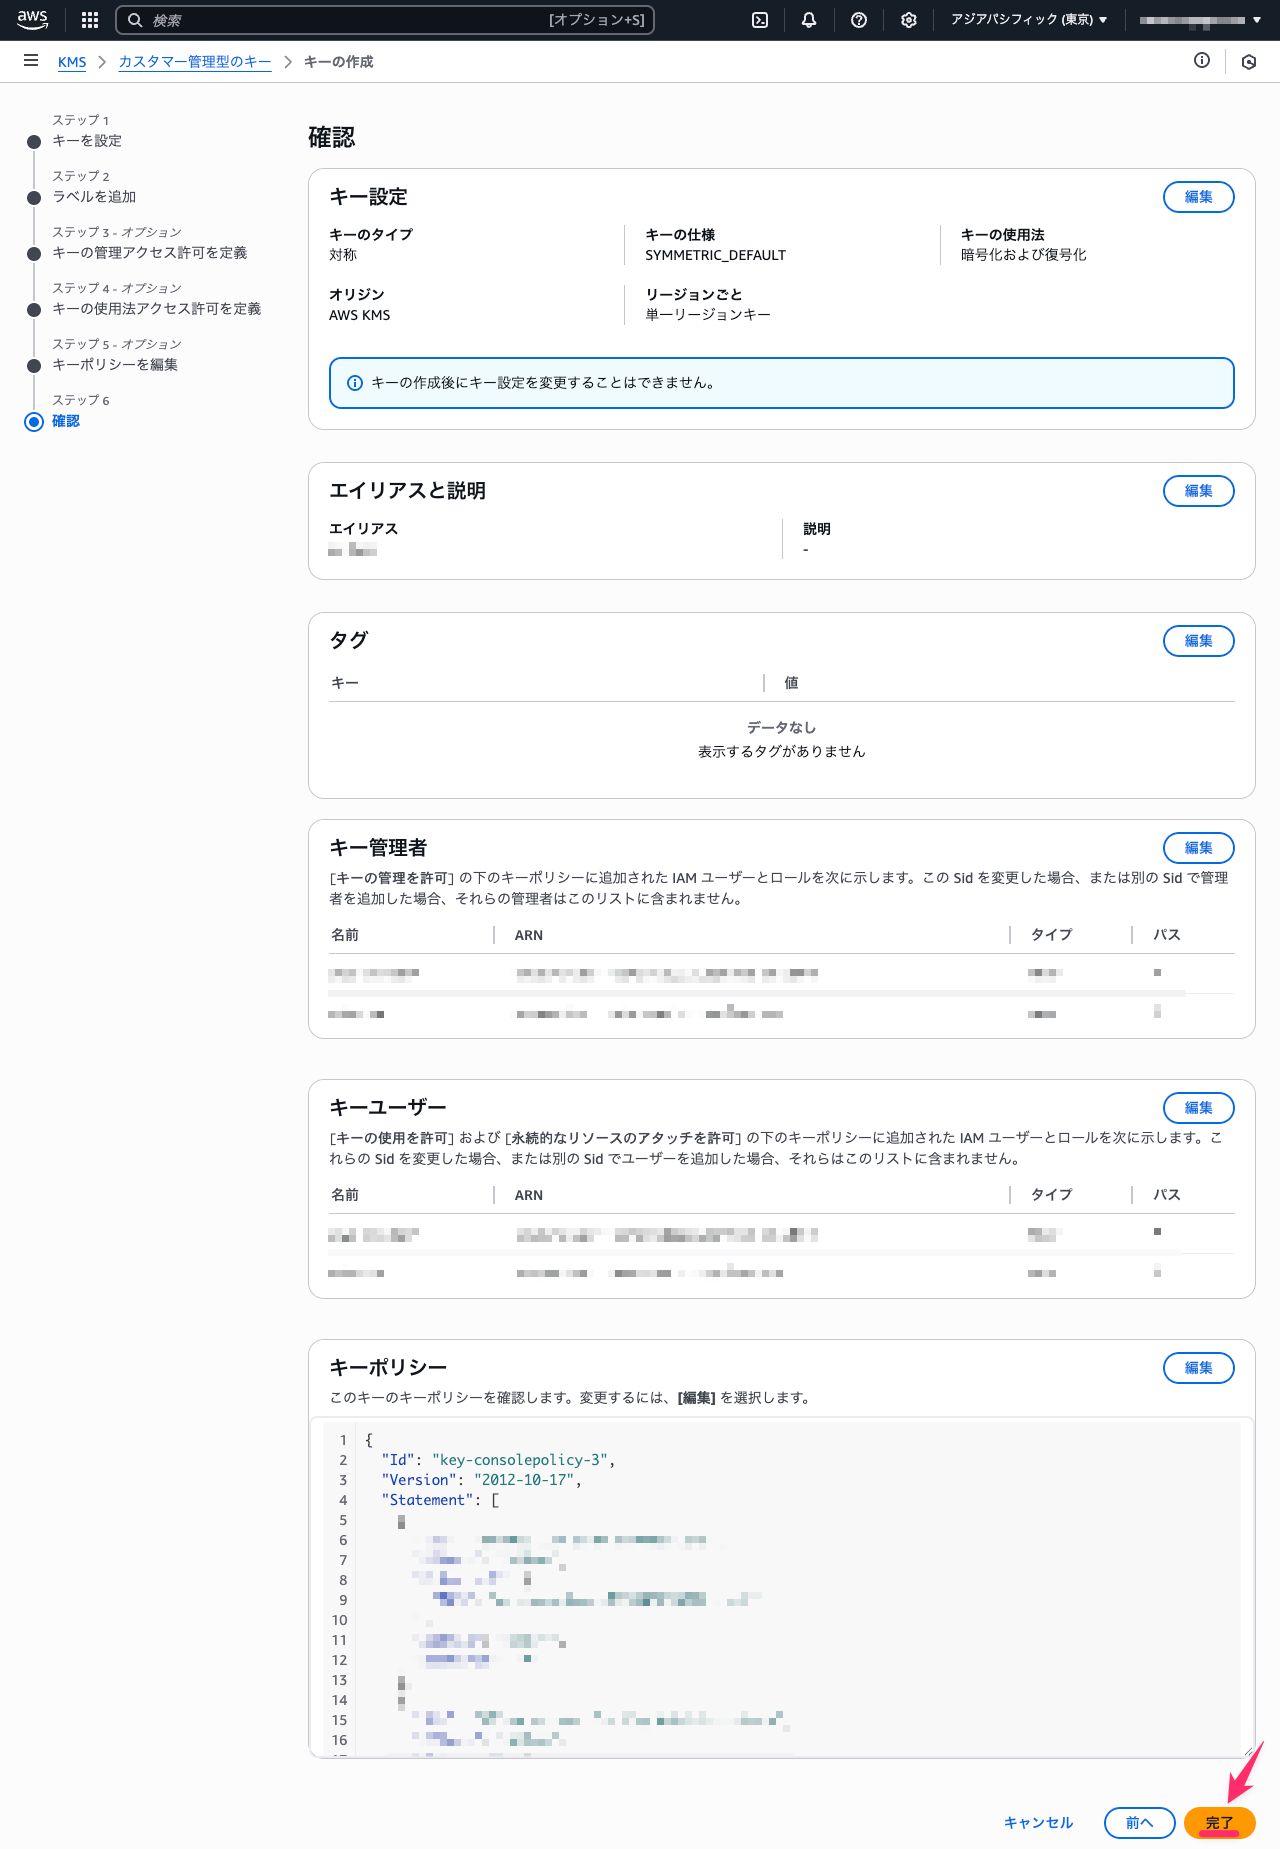Open the settings gear in header
Viewport: 1280px width, 1849px height.
coord(908,20)
